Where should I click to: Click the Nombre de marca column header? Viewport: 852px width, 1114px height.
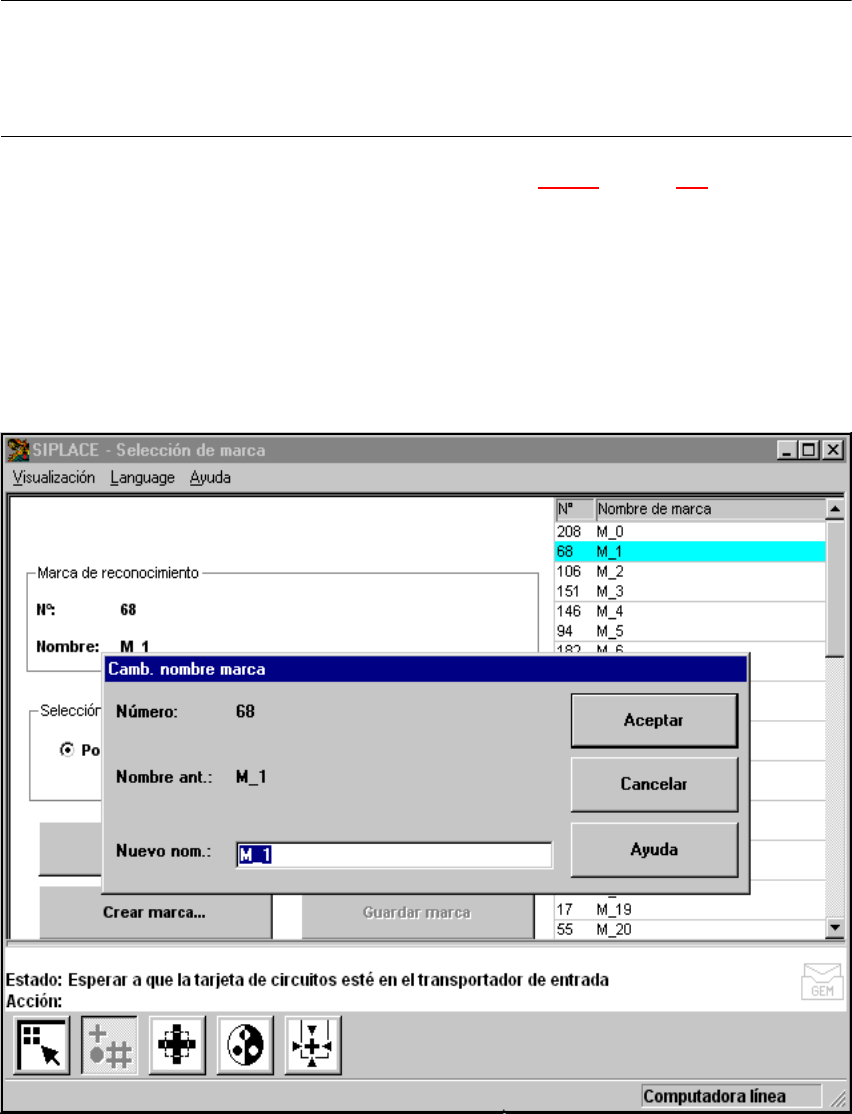(710, 509)
